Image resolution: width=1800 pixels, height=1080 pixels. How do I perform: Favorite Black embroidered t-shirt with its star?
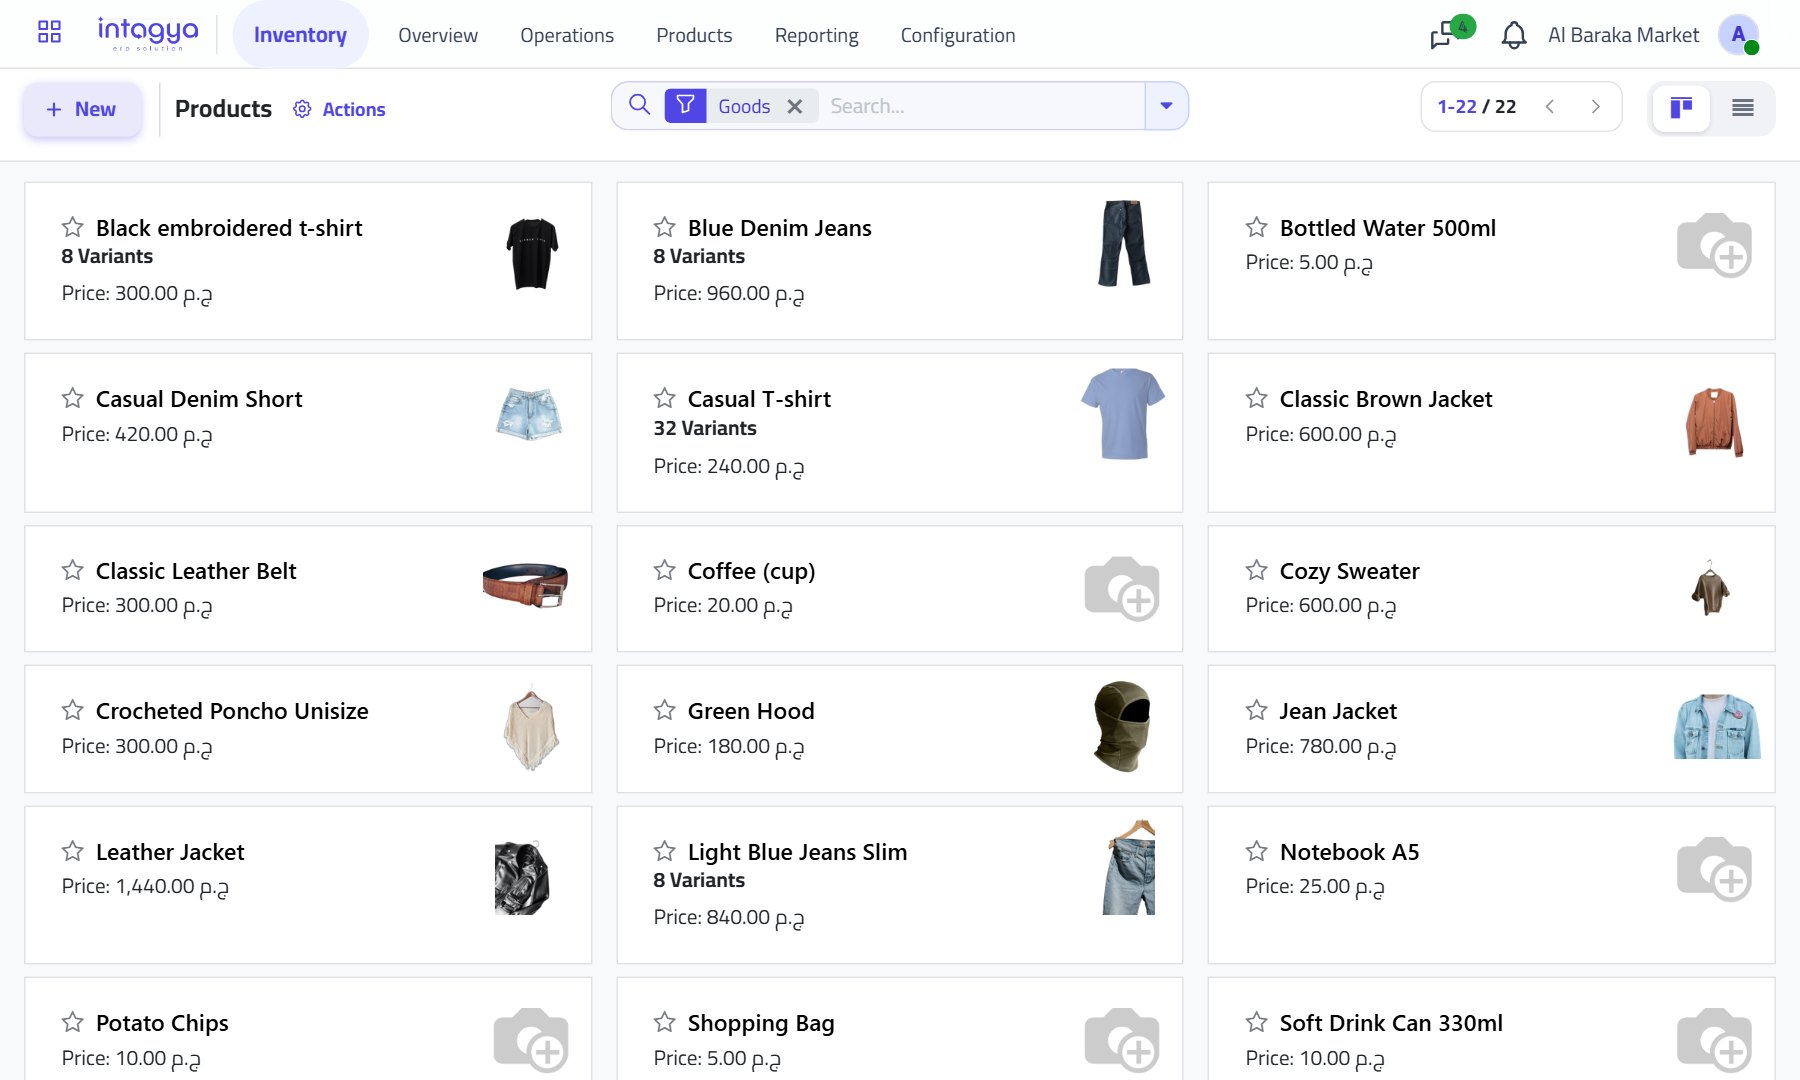click(72, 227)
